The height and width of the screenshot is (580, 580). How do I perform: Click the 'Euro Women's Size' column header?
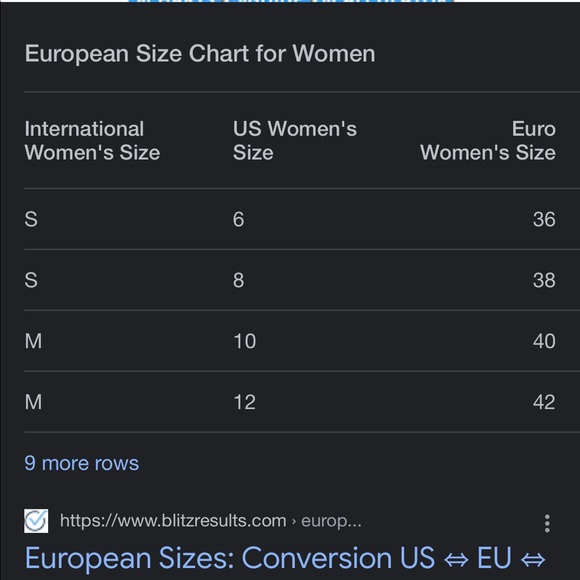(x=488, y=141)
